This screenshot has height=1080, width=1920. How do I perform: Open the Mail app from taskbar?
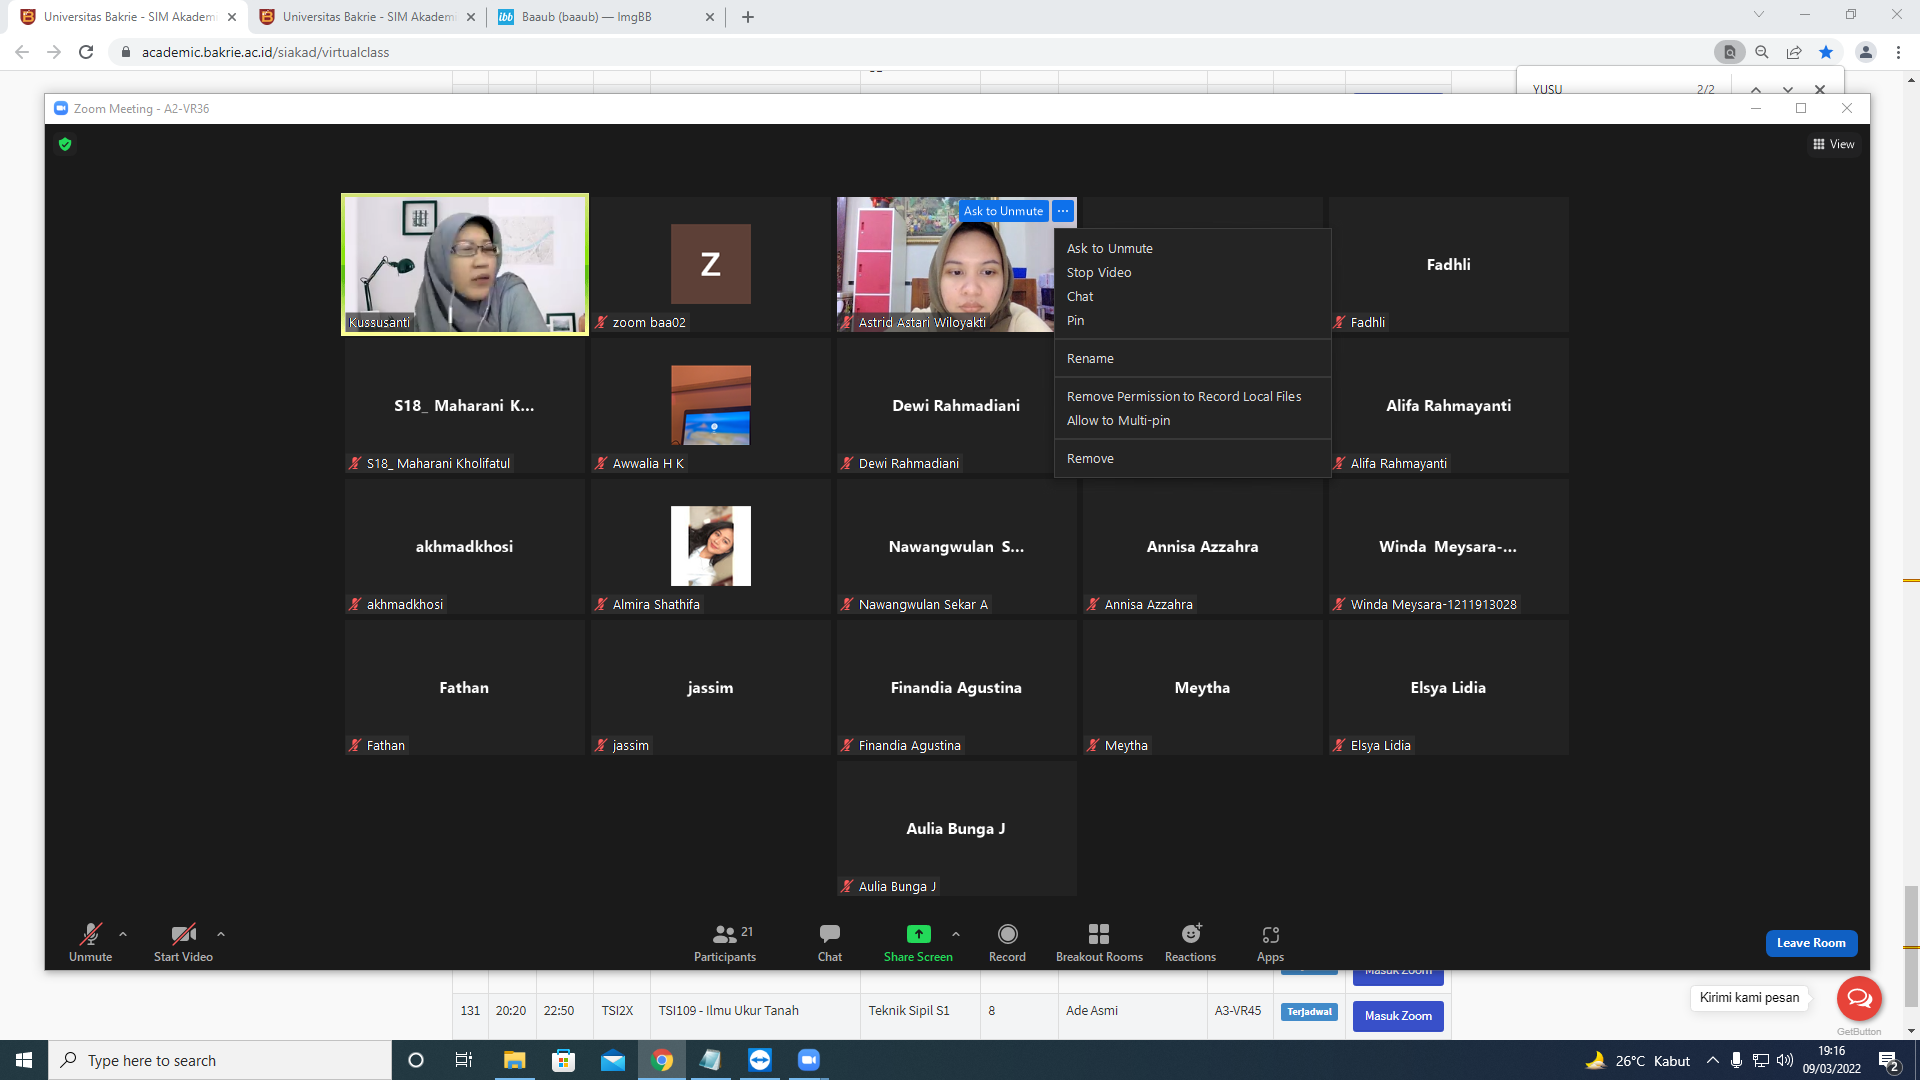click(613, 1060)
